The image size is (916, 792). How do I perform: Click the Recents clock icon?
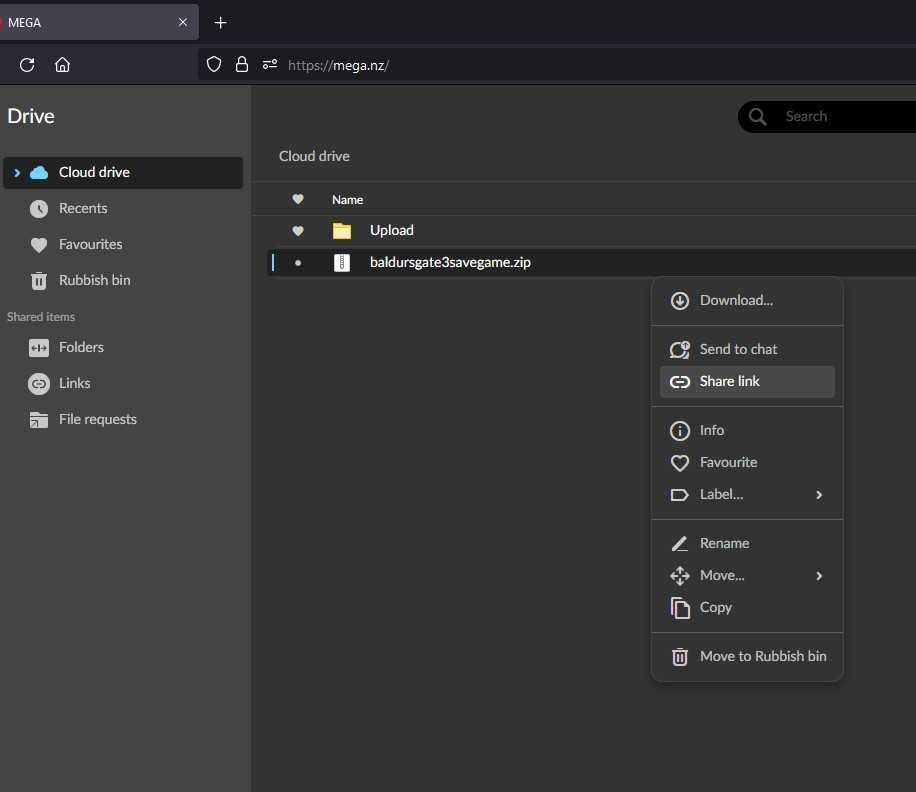[39, 208]
